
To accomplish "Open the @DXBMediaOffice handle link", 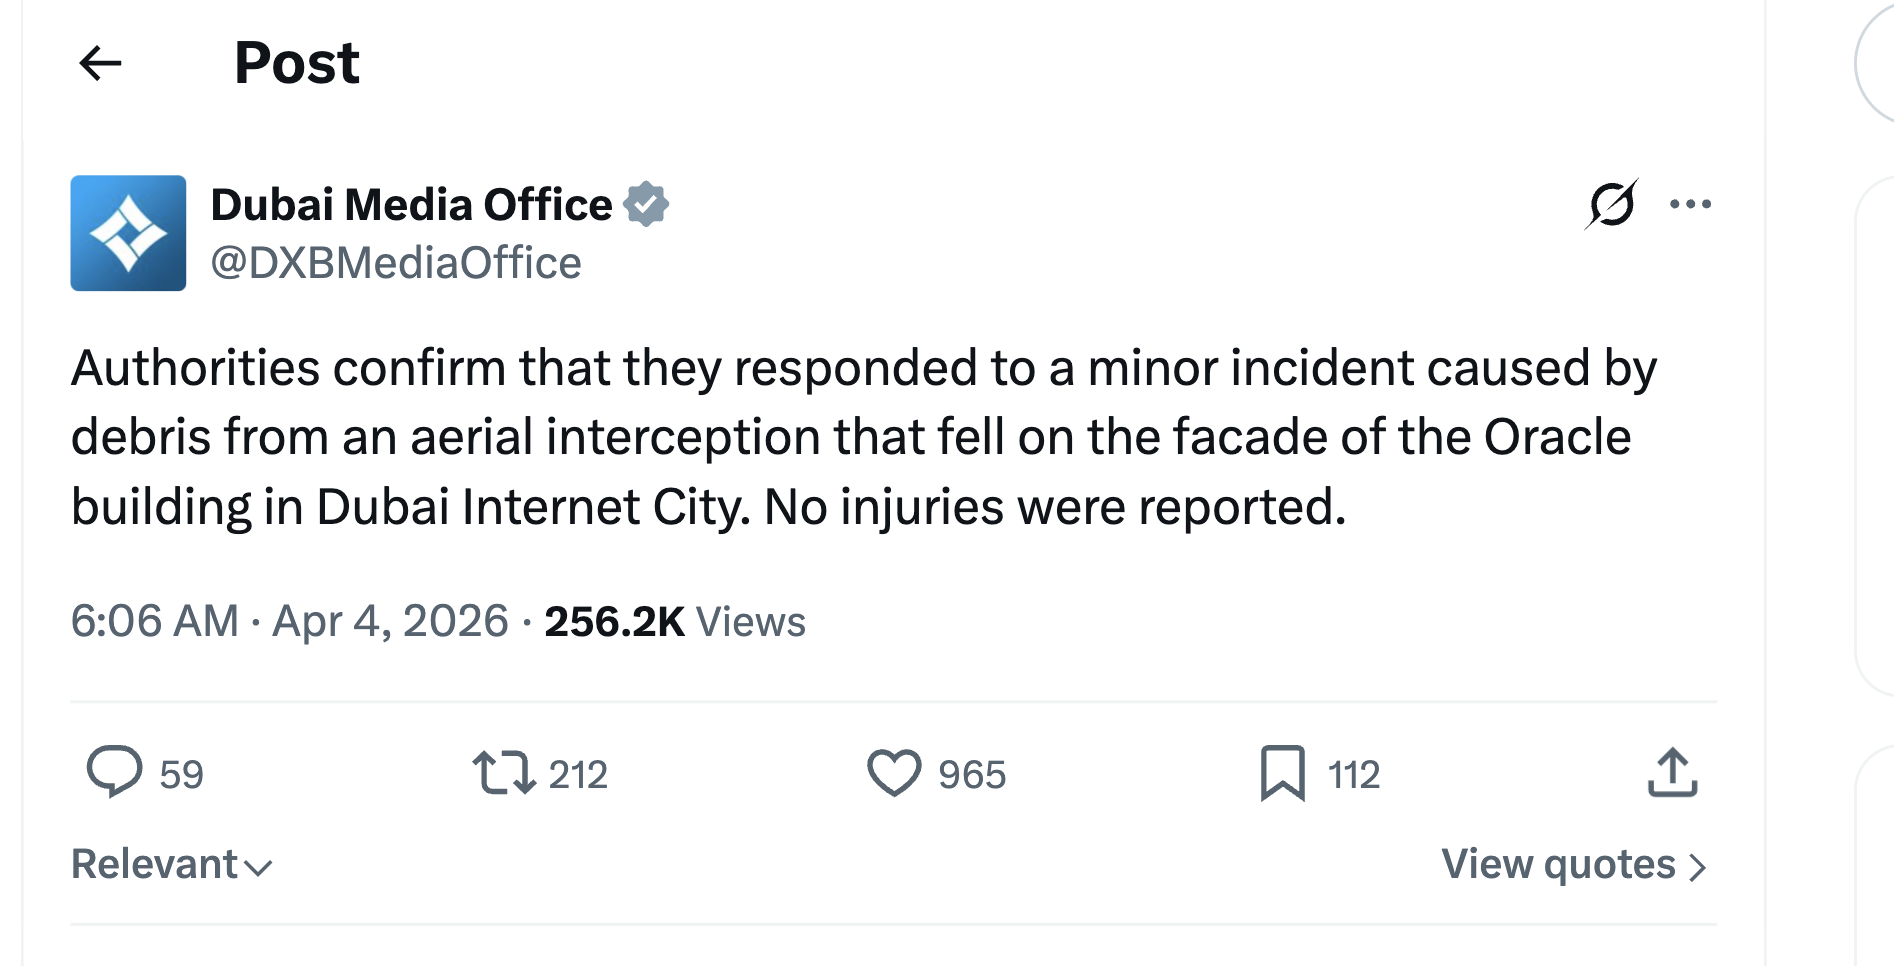I will click(396, 263).
